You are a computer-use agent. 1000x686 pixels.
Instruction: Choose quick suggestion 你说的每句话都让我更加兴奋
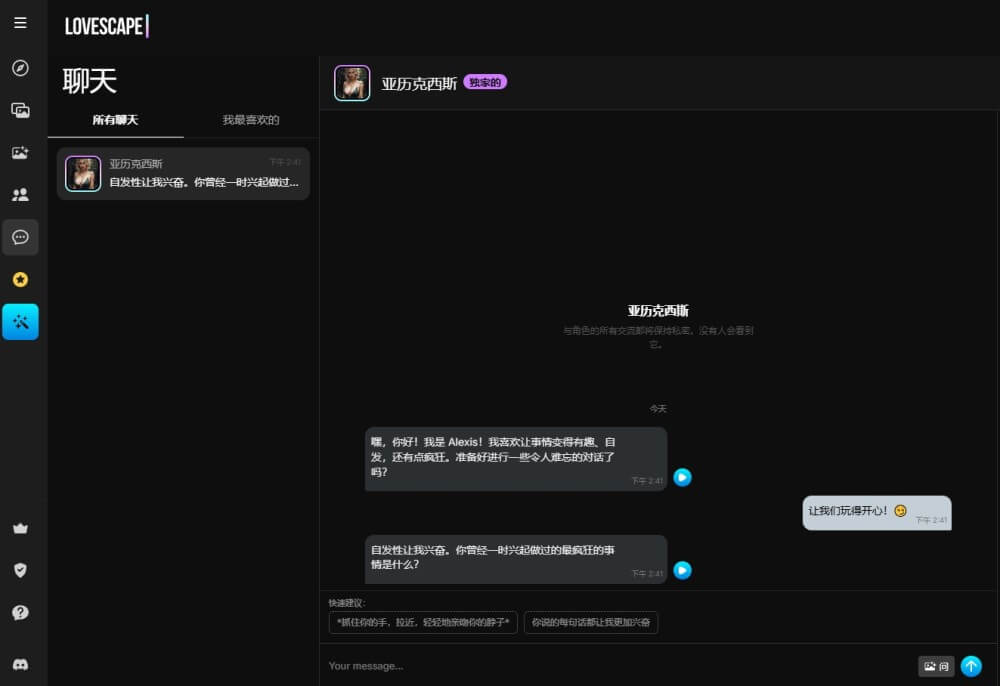pos(591,622)
